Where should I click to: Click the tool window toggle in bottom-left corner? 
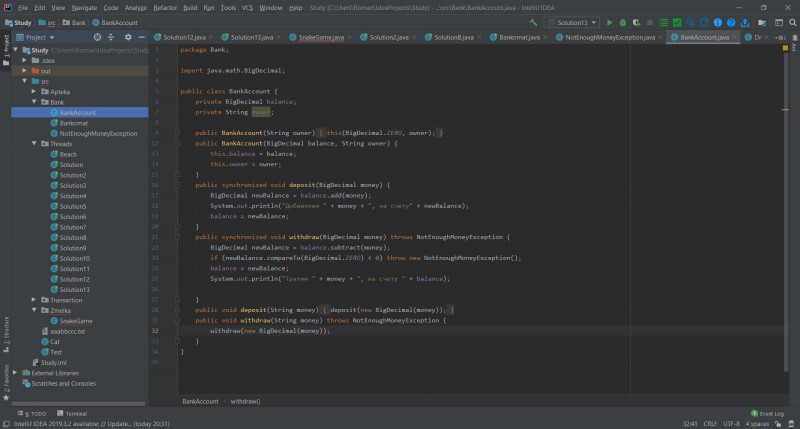point(6,424)
